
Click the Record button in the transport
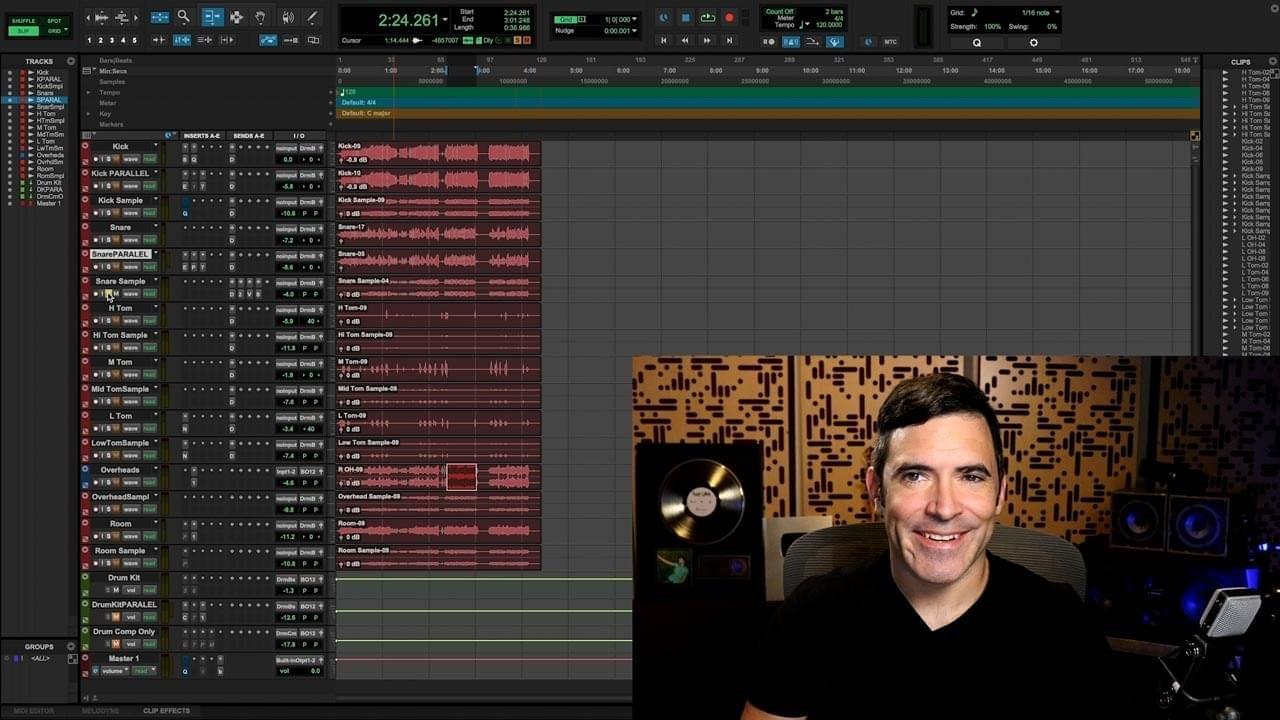tap(728, 17)
